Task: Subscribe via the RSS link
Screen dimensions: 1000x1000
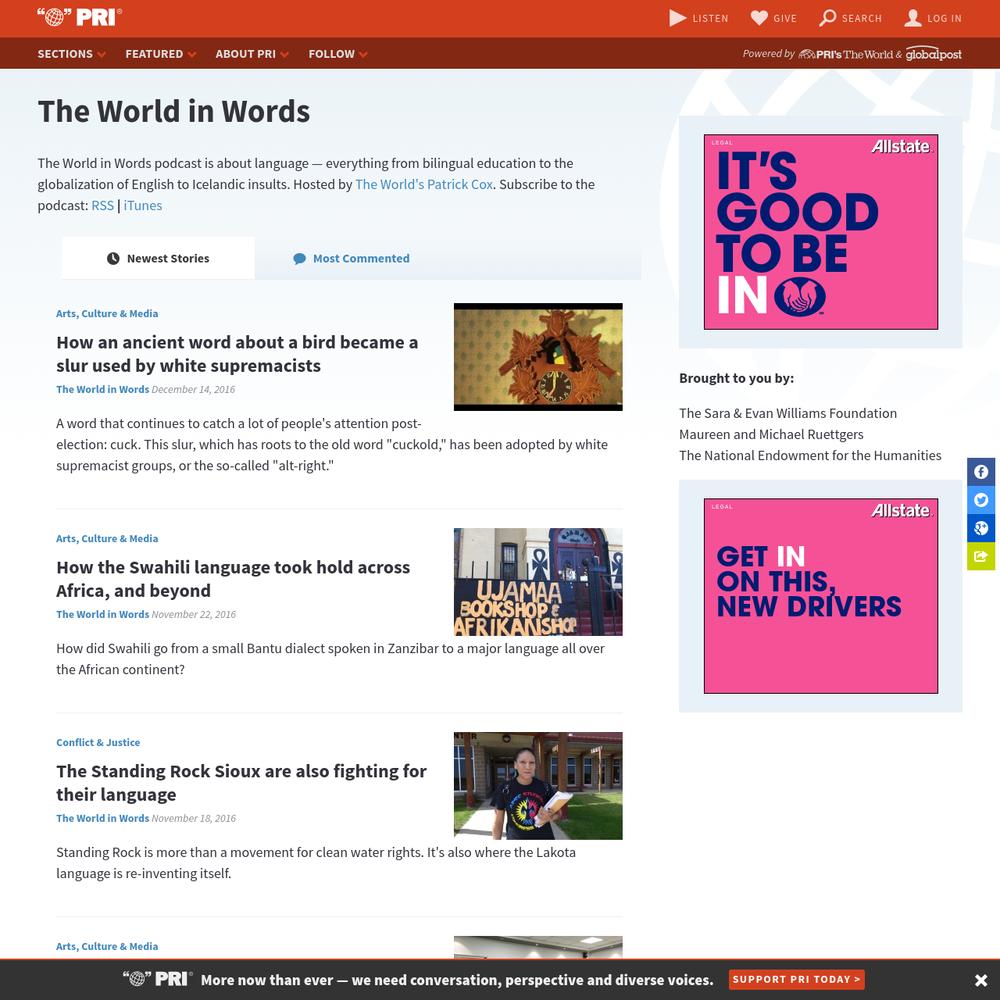Action: 103,205
